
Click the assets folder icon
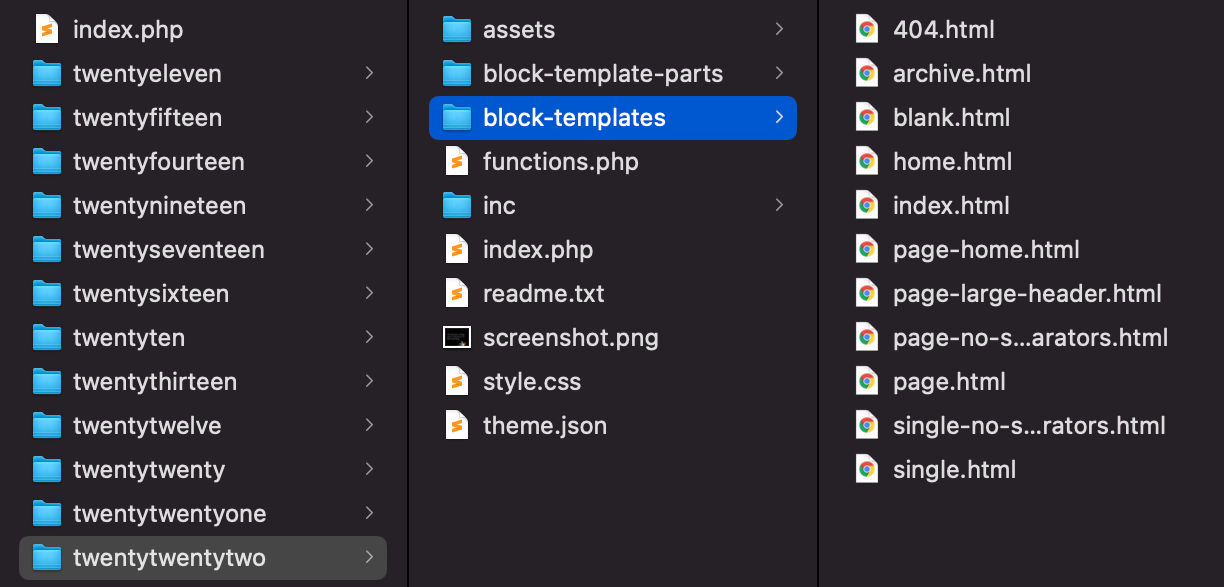(457, 29)
